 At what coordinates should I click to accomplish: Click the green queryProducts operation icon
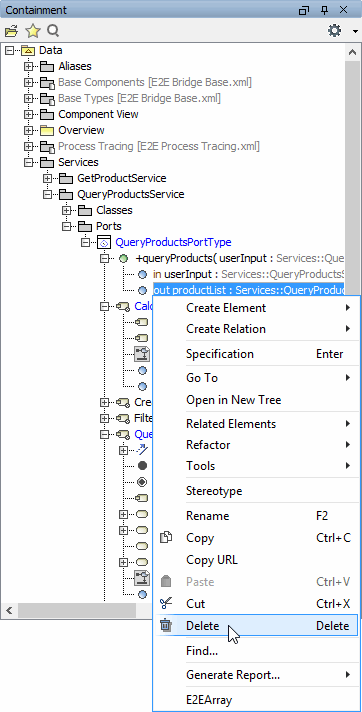[123, 259]
